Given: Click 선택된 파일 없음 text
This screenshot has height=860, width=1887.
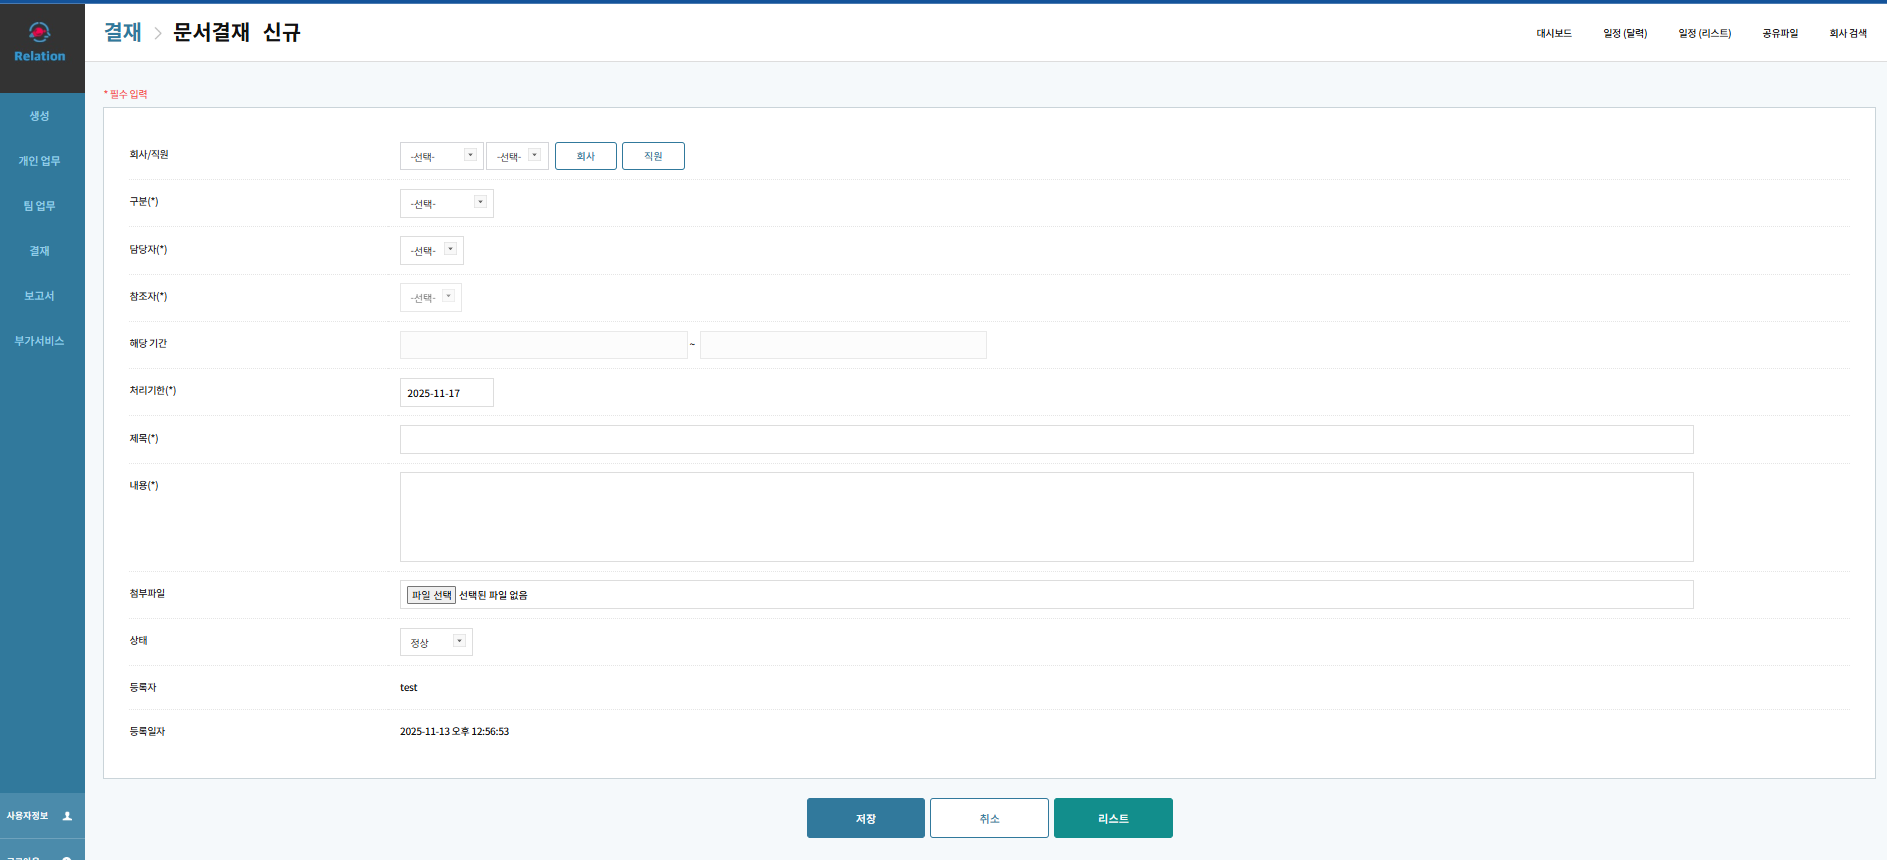Looking at the screenshot, I should tap(493, 595).
